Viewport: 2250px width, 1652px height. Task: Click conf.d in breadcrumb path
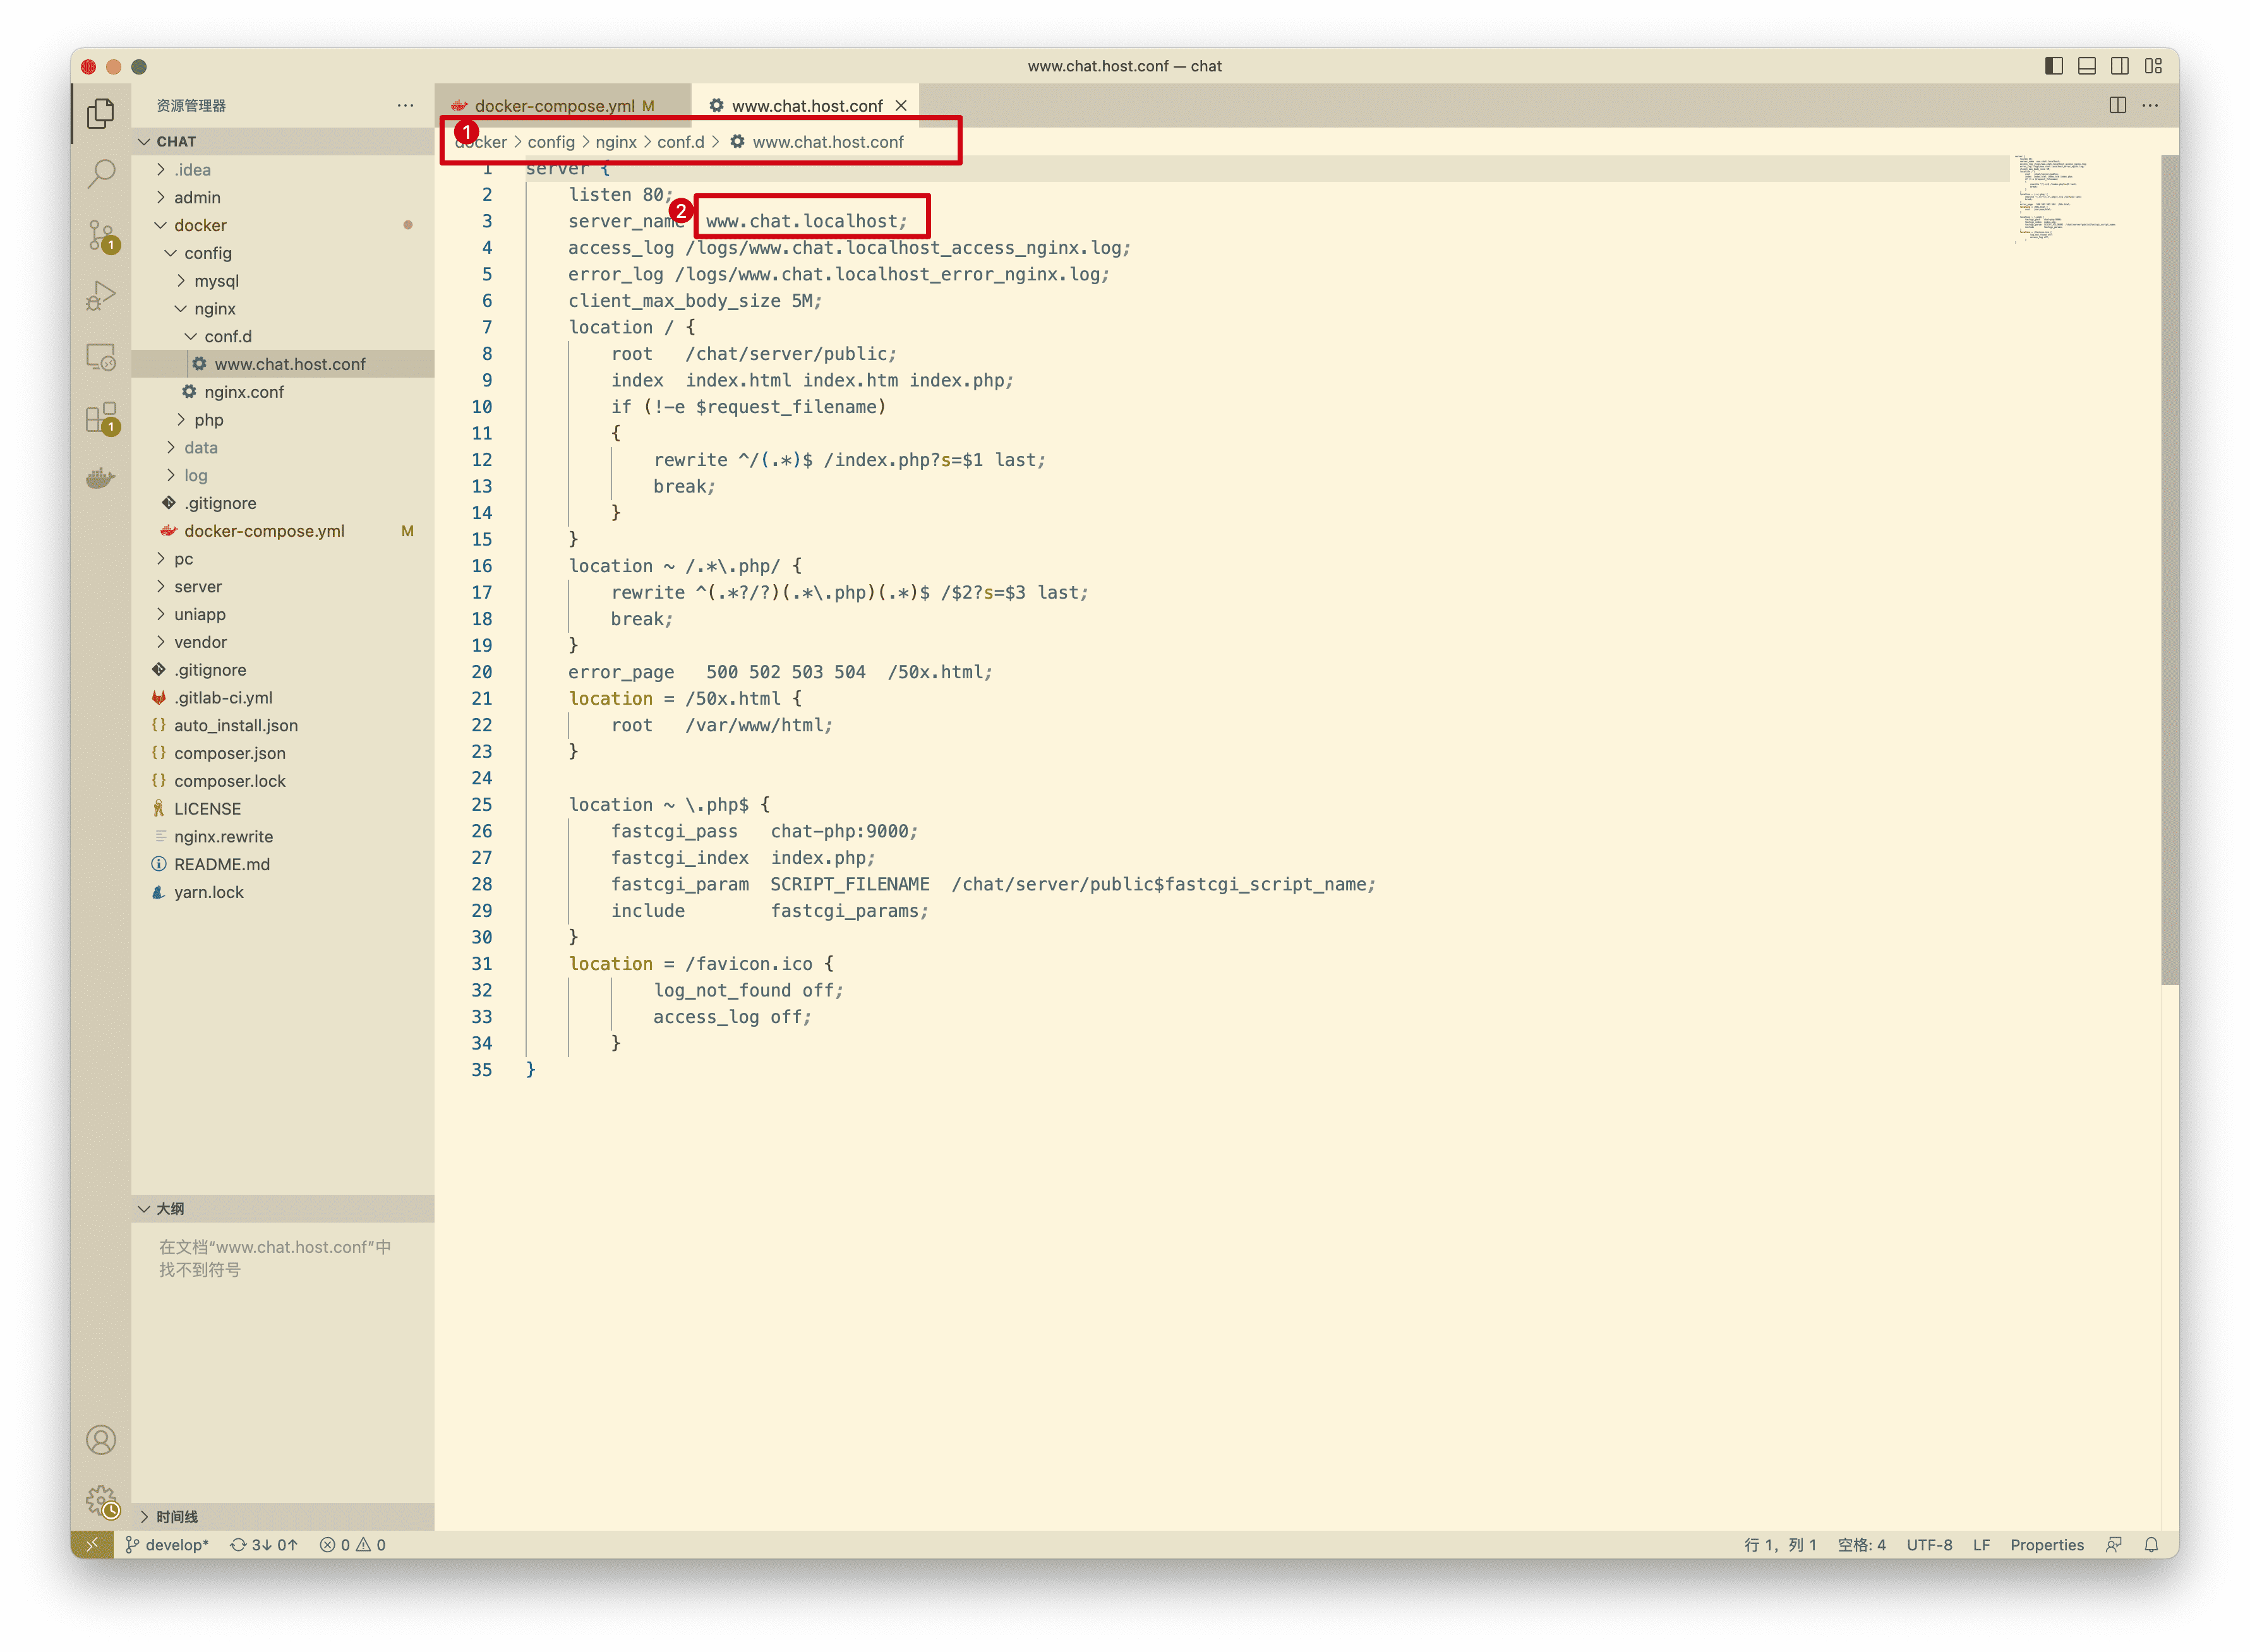(x=681, y=142)
